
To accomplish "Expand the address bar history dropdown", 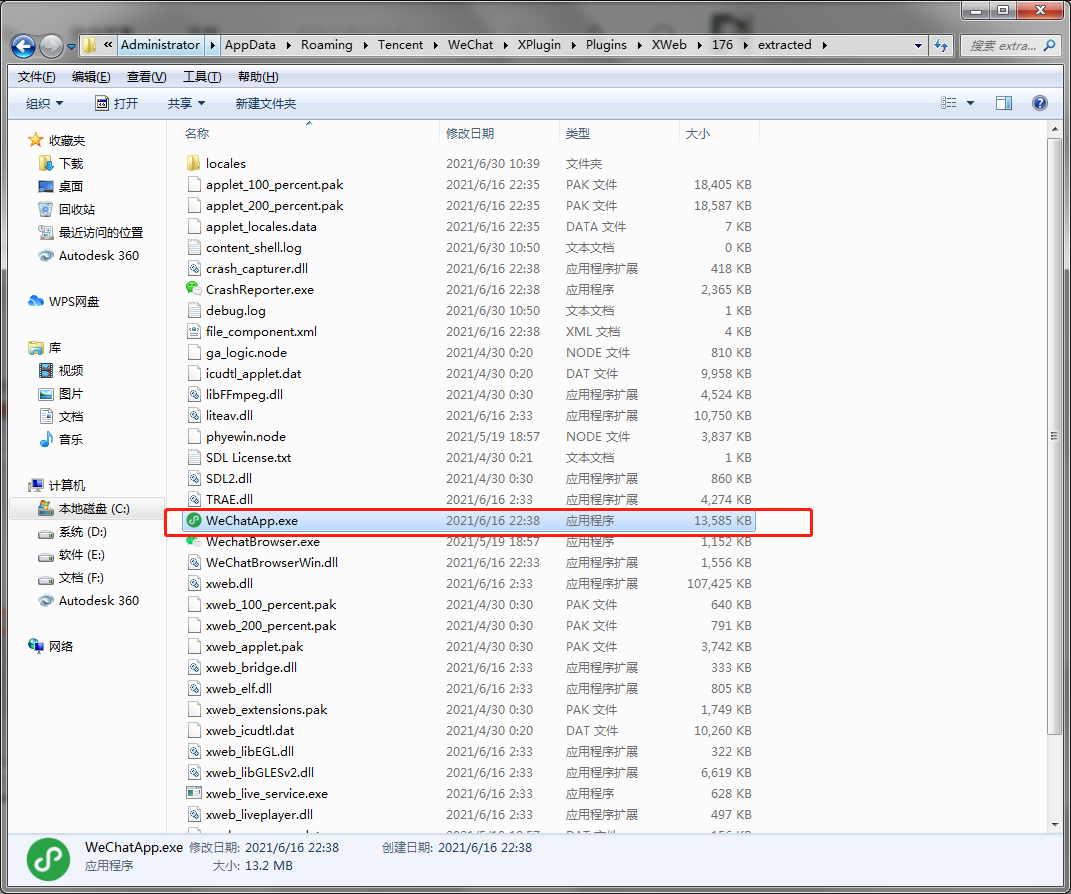I will point(918,46).
